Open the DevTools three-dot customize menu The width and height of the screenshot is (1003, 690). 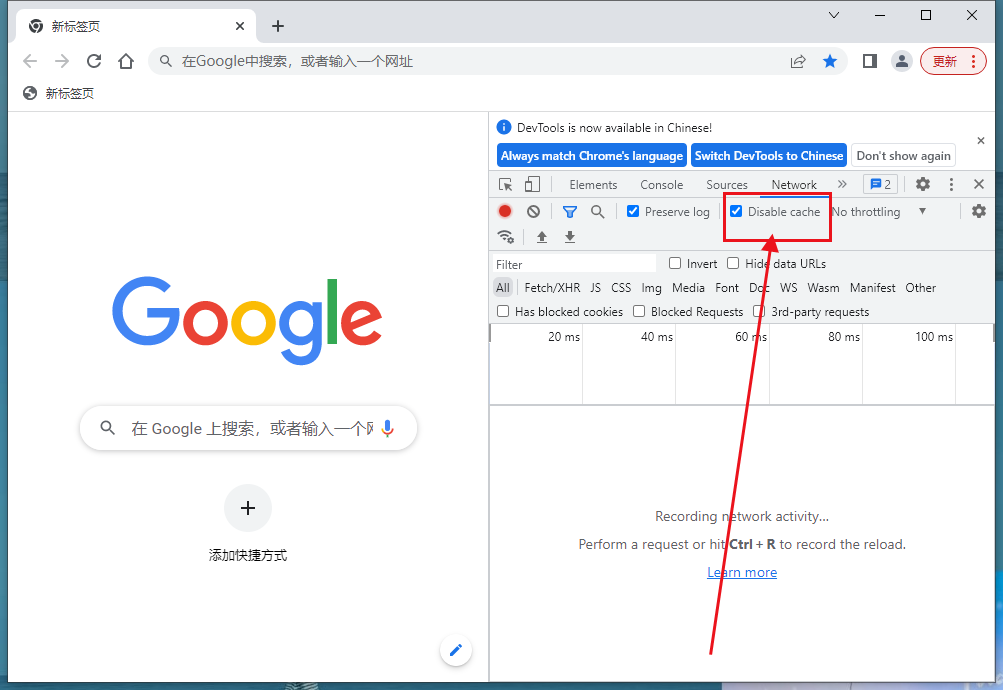pos(951,185)
